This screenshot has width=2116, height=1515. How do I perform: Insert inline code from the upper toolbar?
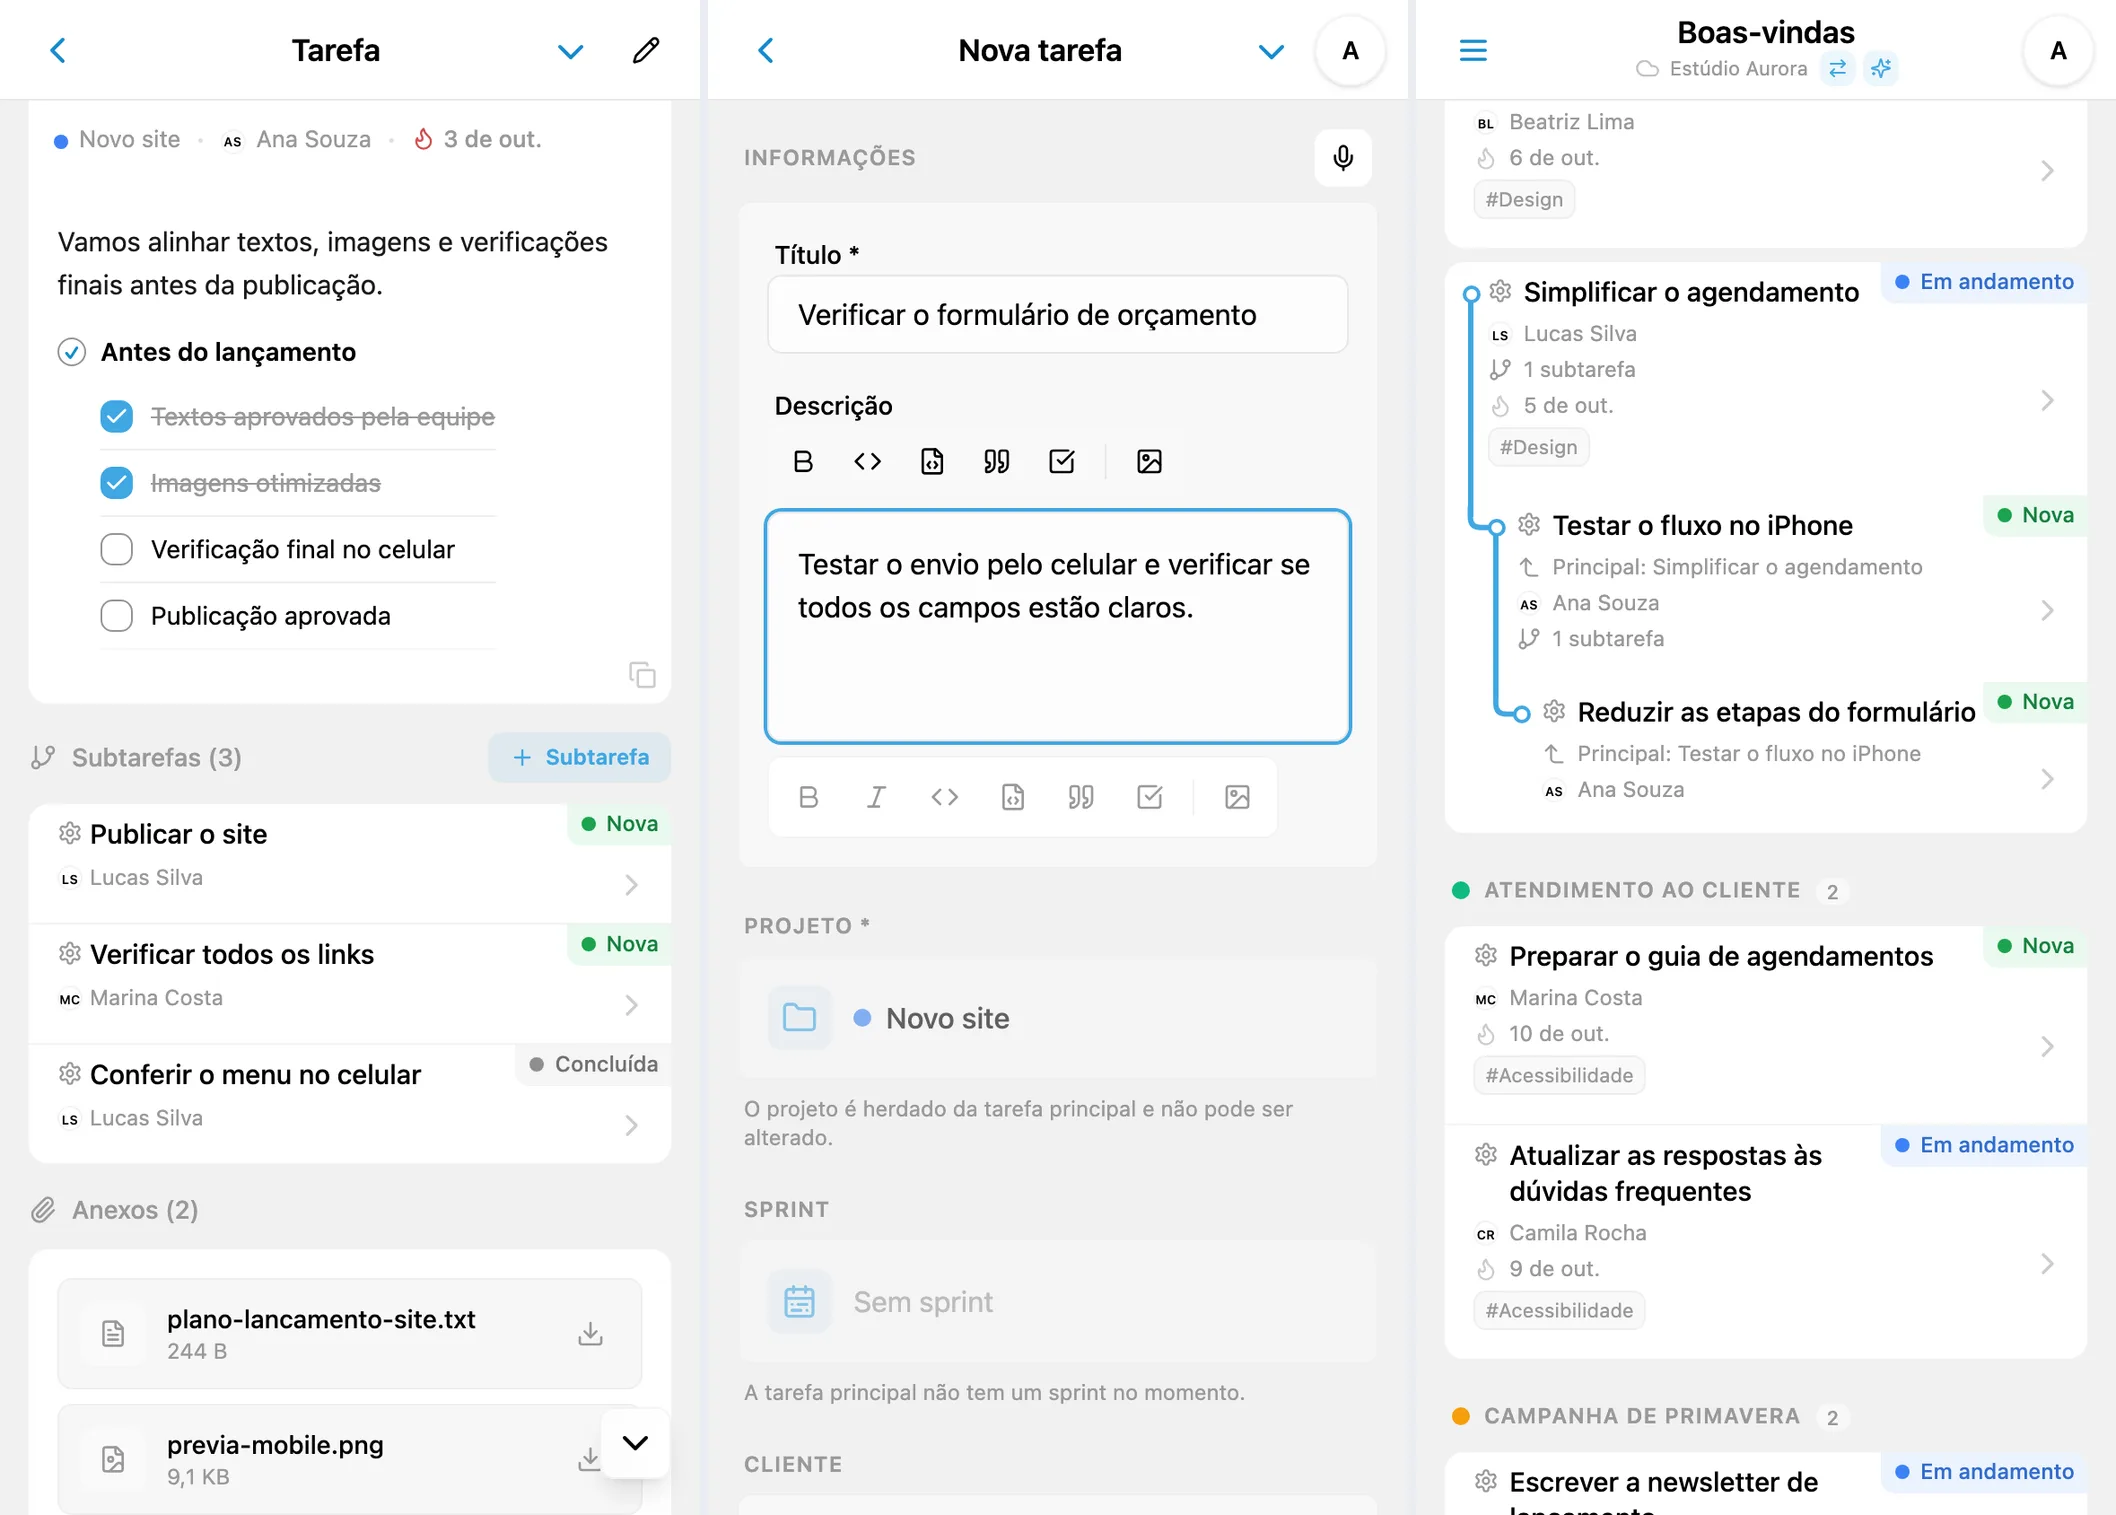(867, 461)
